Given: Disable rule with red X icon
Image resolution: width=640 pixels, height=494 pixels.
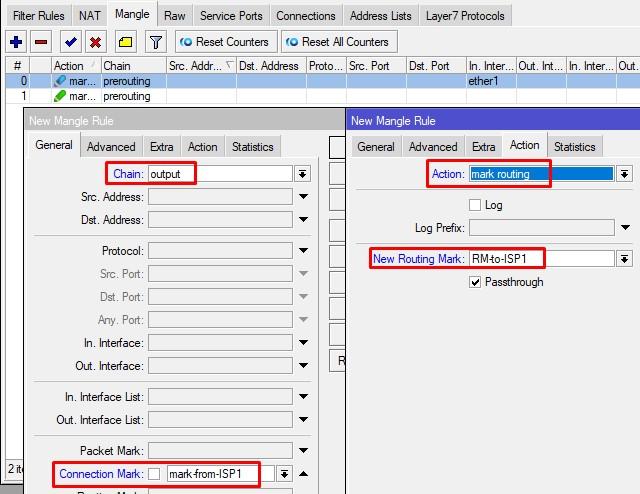Looking at the screenshot, I should pyautogui.click(x=96, y=42).
